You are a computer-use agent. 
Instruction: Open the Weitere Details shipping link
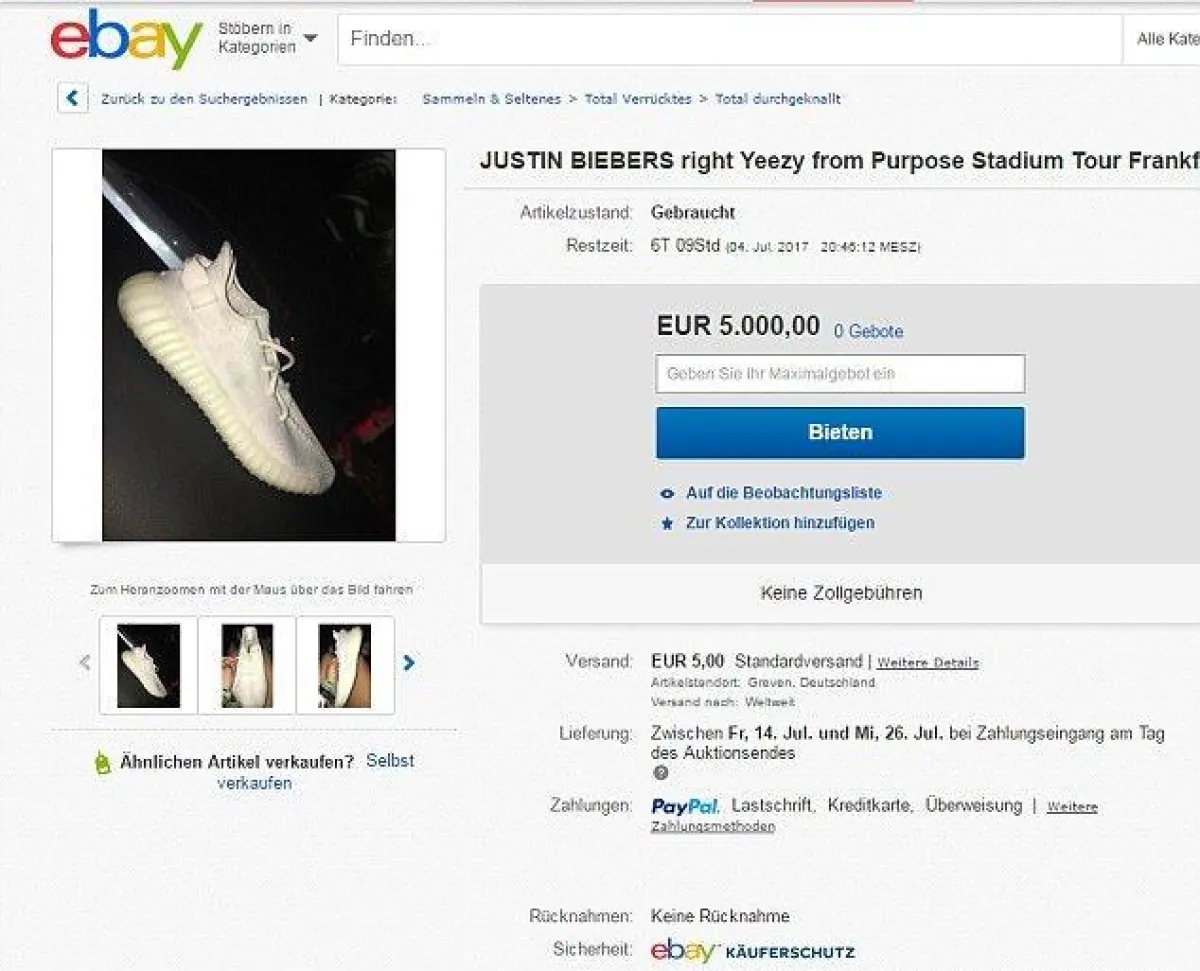[x=928, y=663]
